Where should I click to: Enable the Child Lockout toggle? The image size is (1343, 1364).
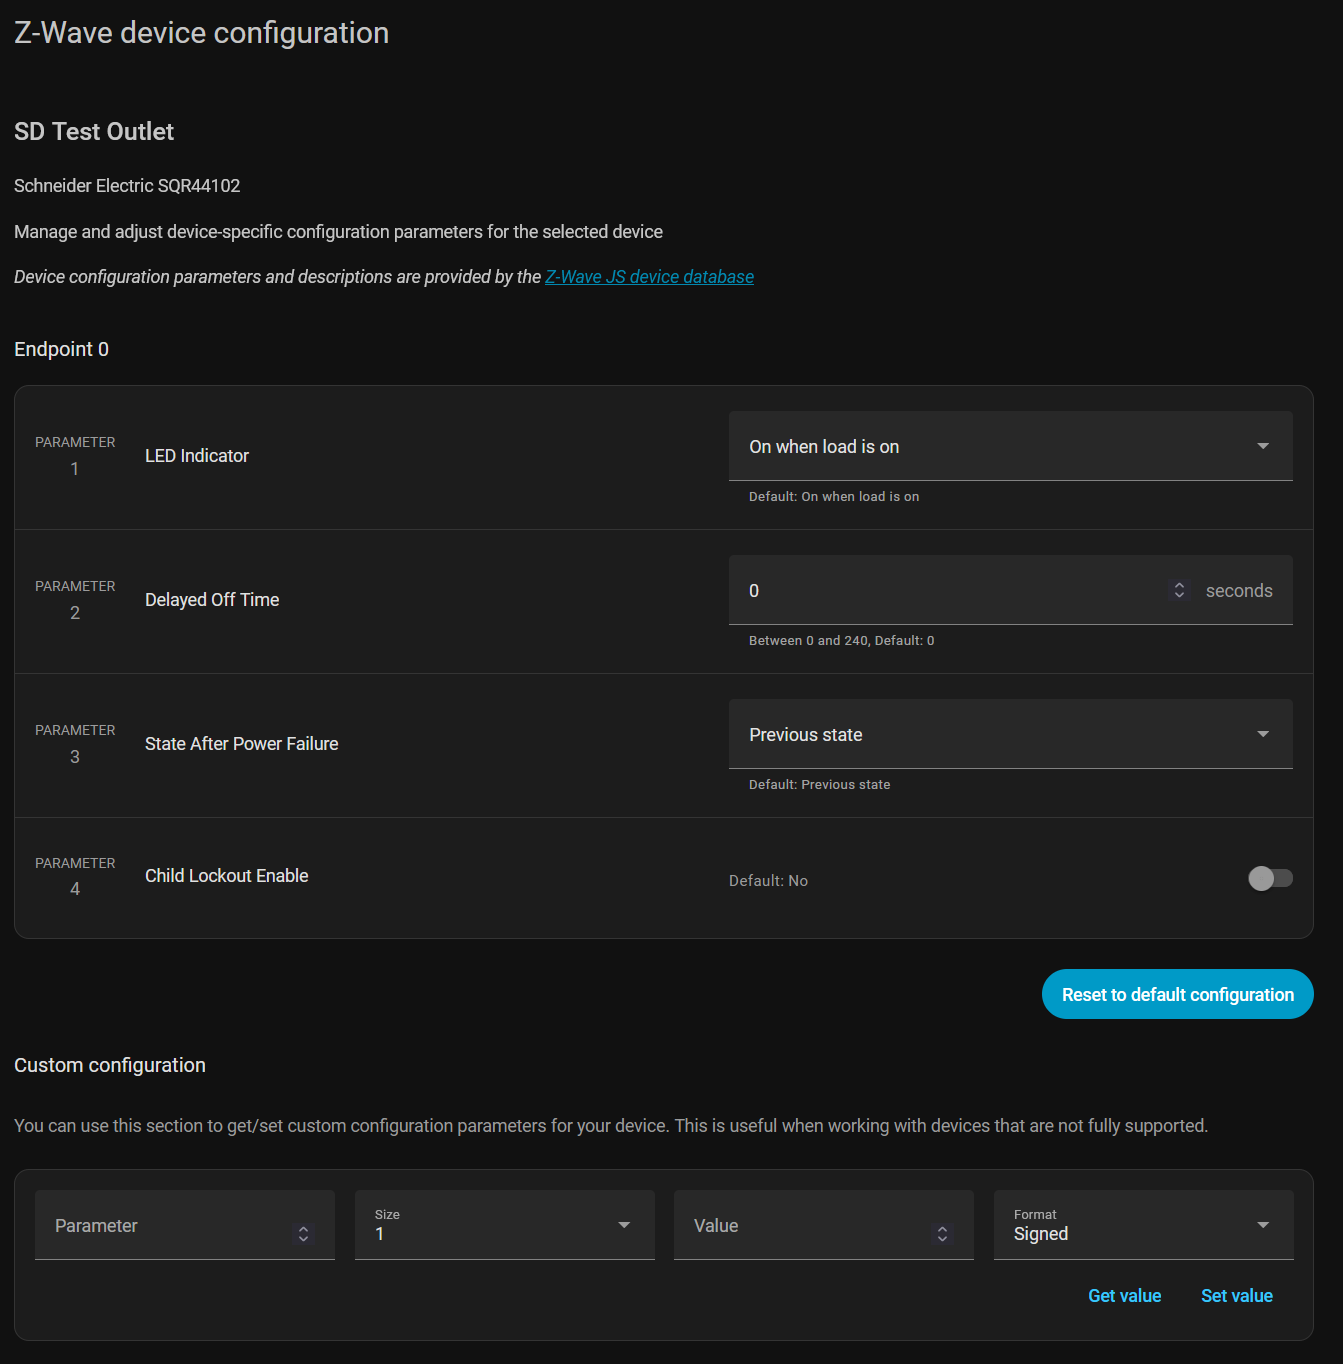pyautogui.click(x=1270, y=878)
